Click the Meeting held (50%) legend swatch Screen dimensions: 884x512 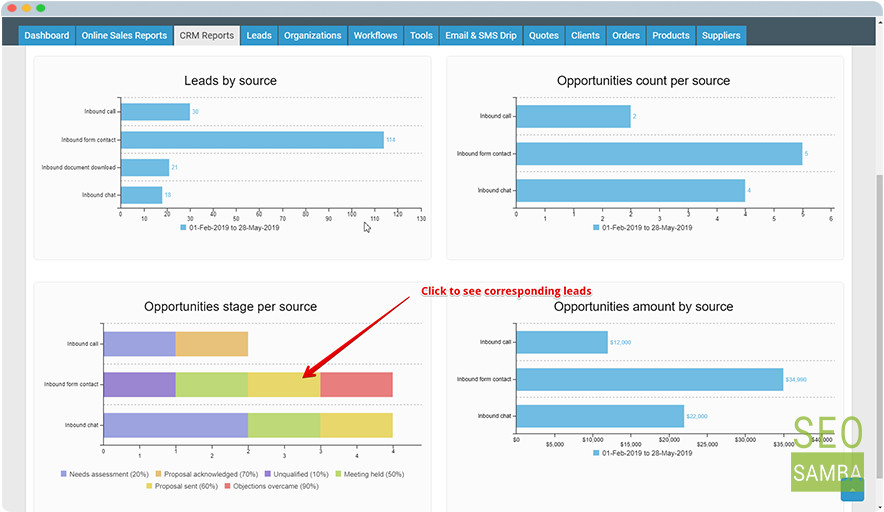click(338, 474)
